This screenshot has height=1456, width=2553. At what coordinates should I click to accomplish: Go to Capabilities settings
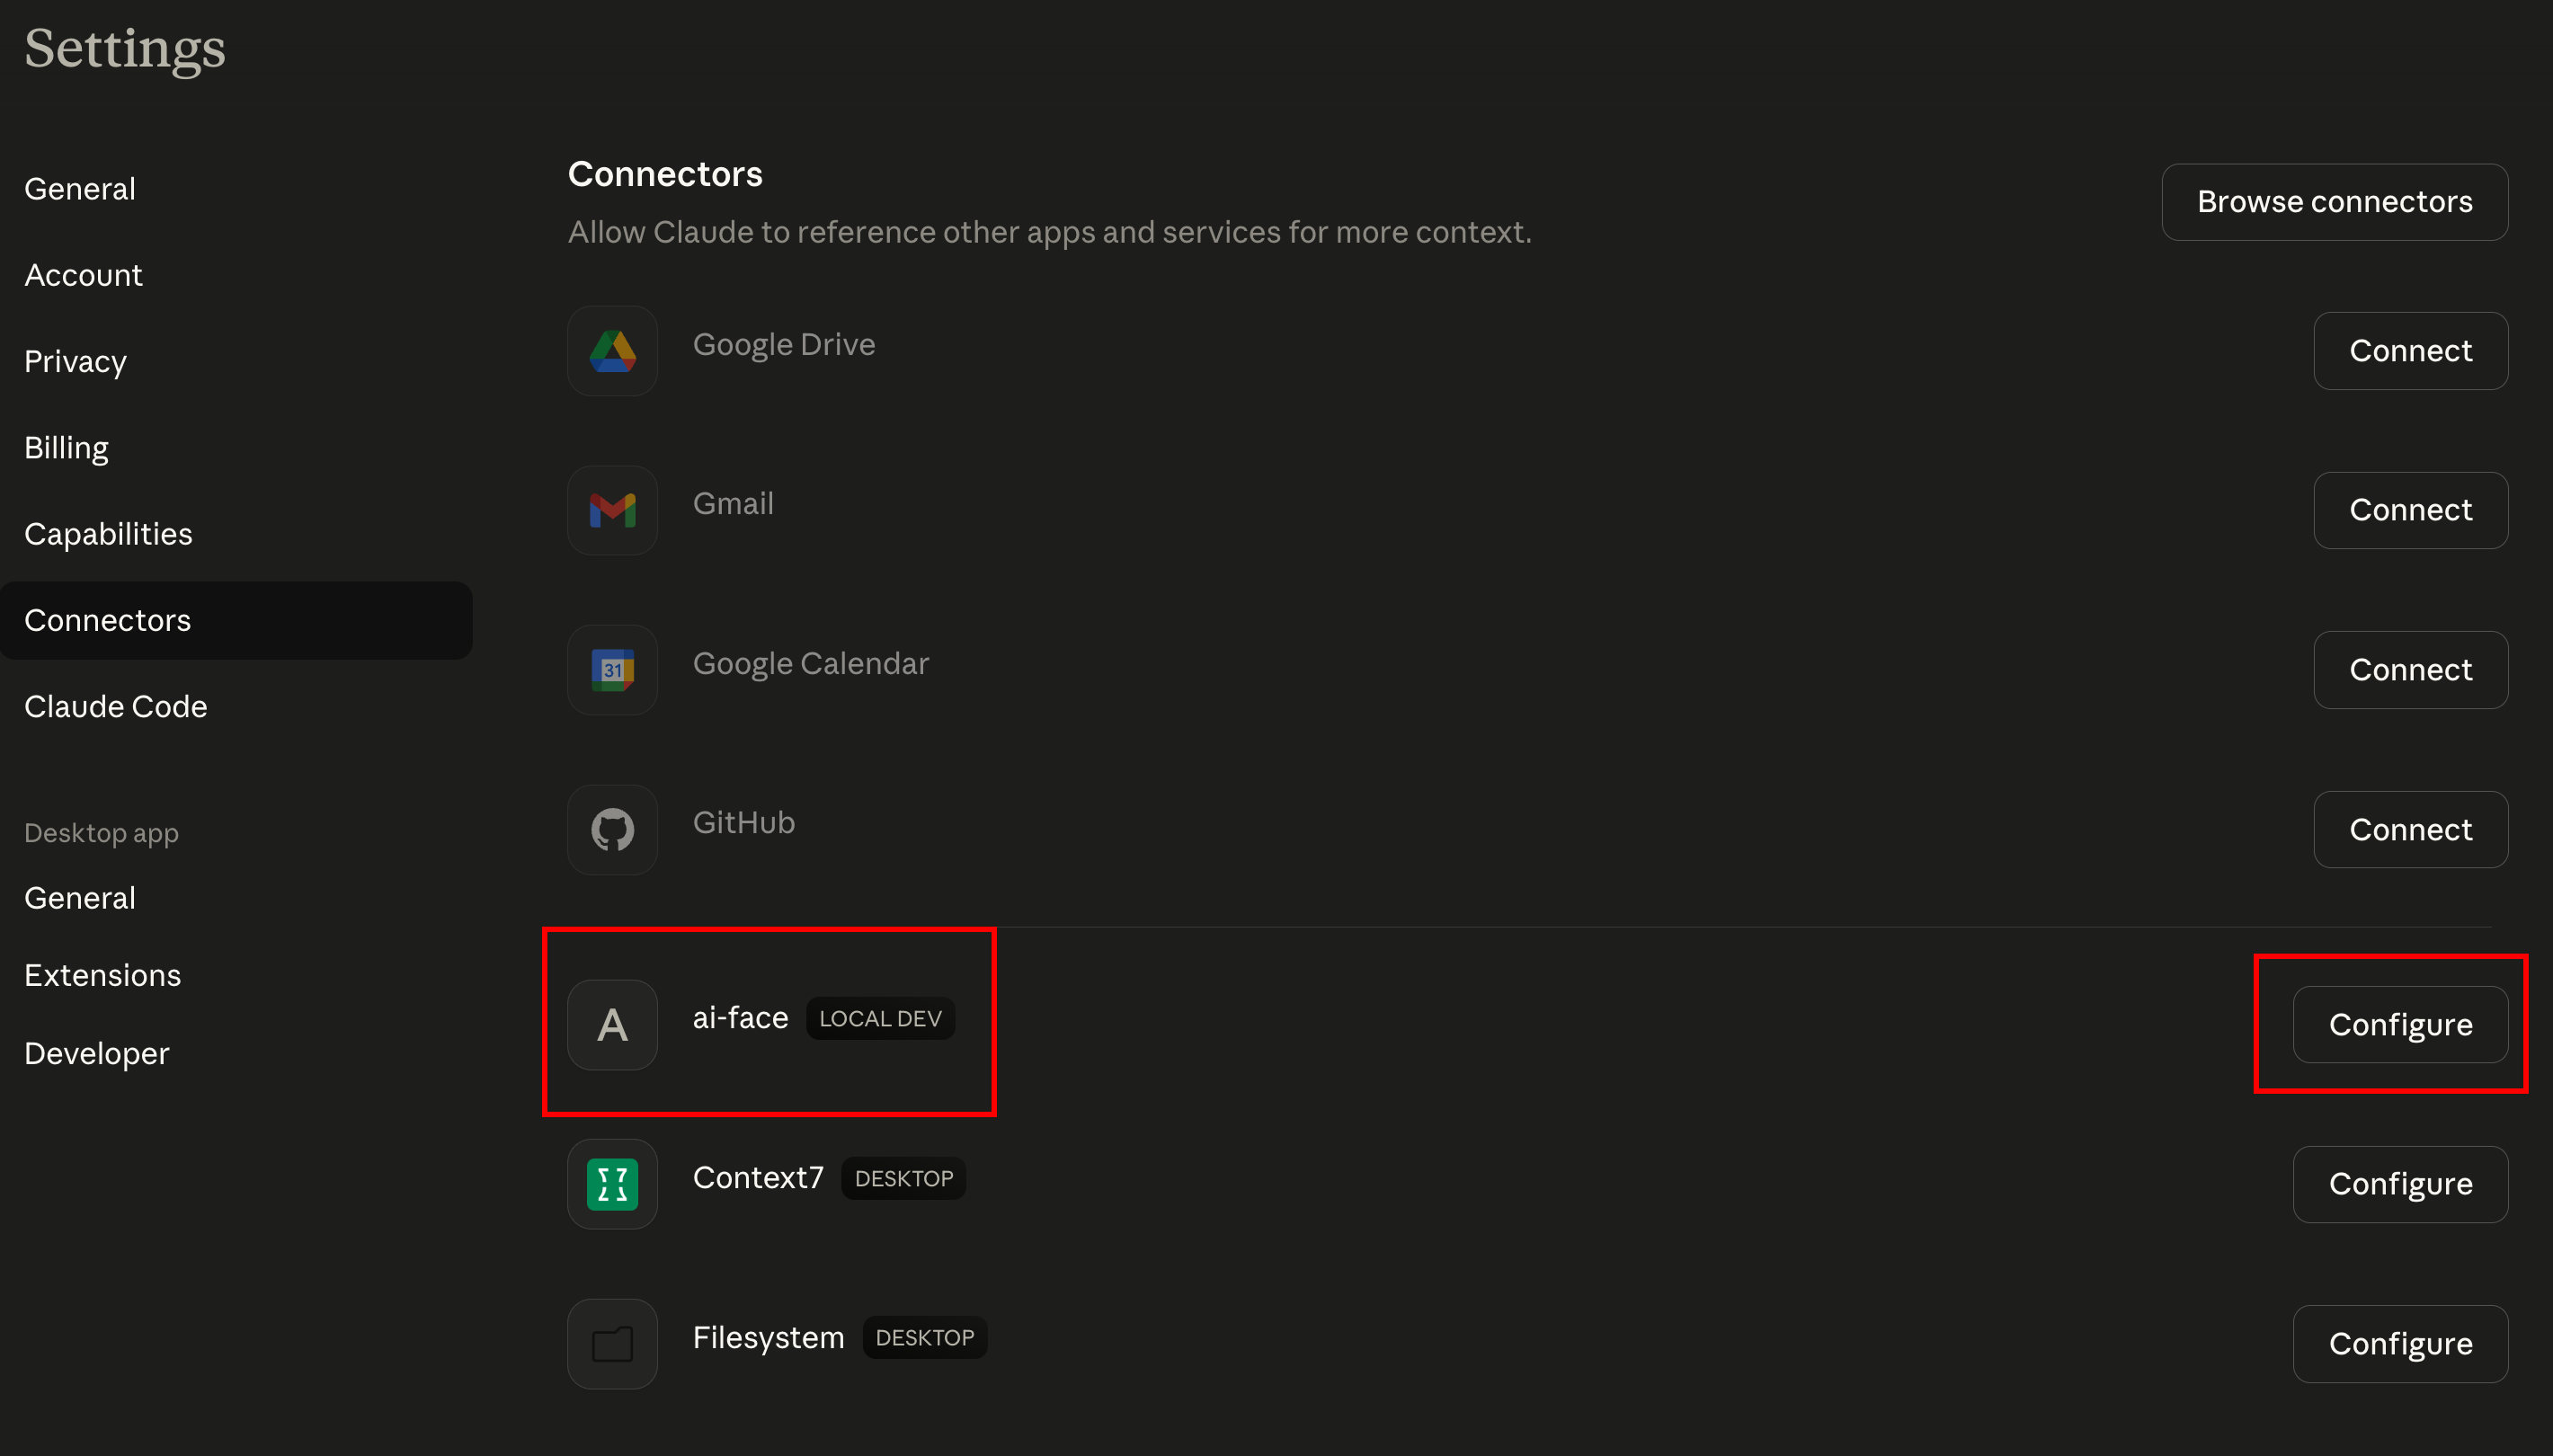pos(108,534)
